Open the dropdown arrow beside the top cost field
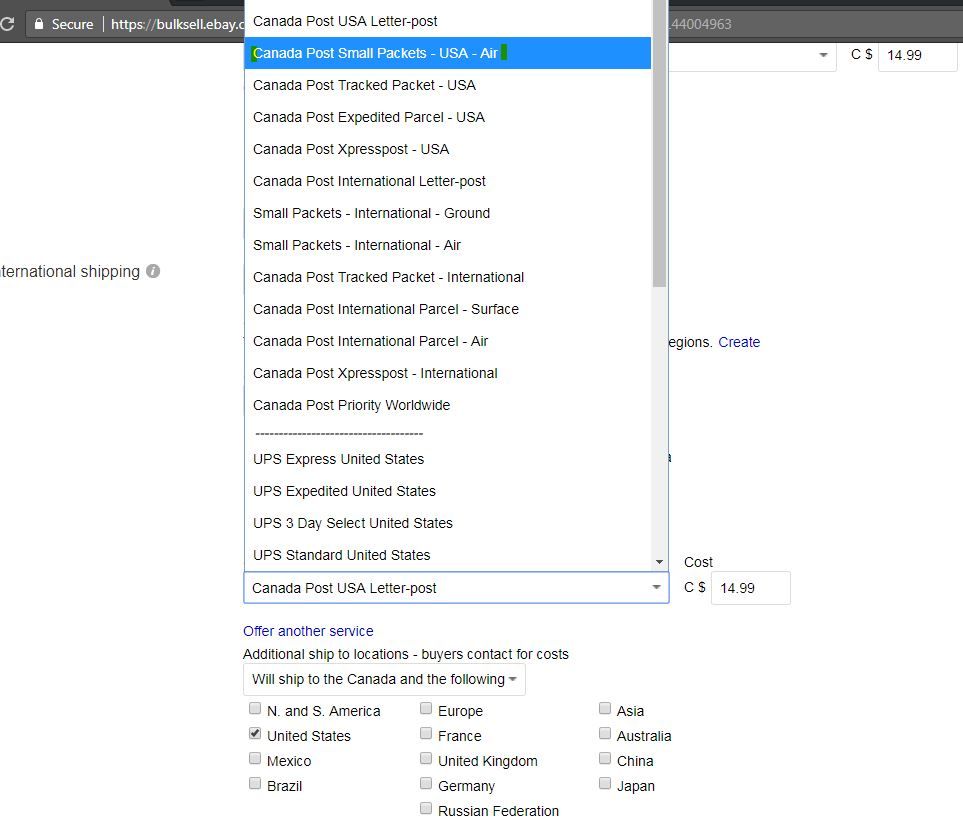Image resolution: width=963 pixels, height=830 pixels. [823, 55]
